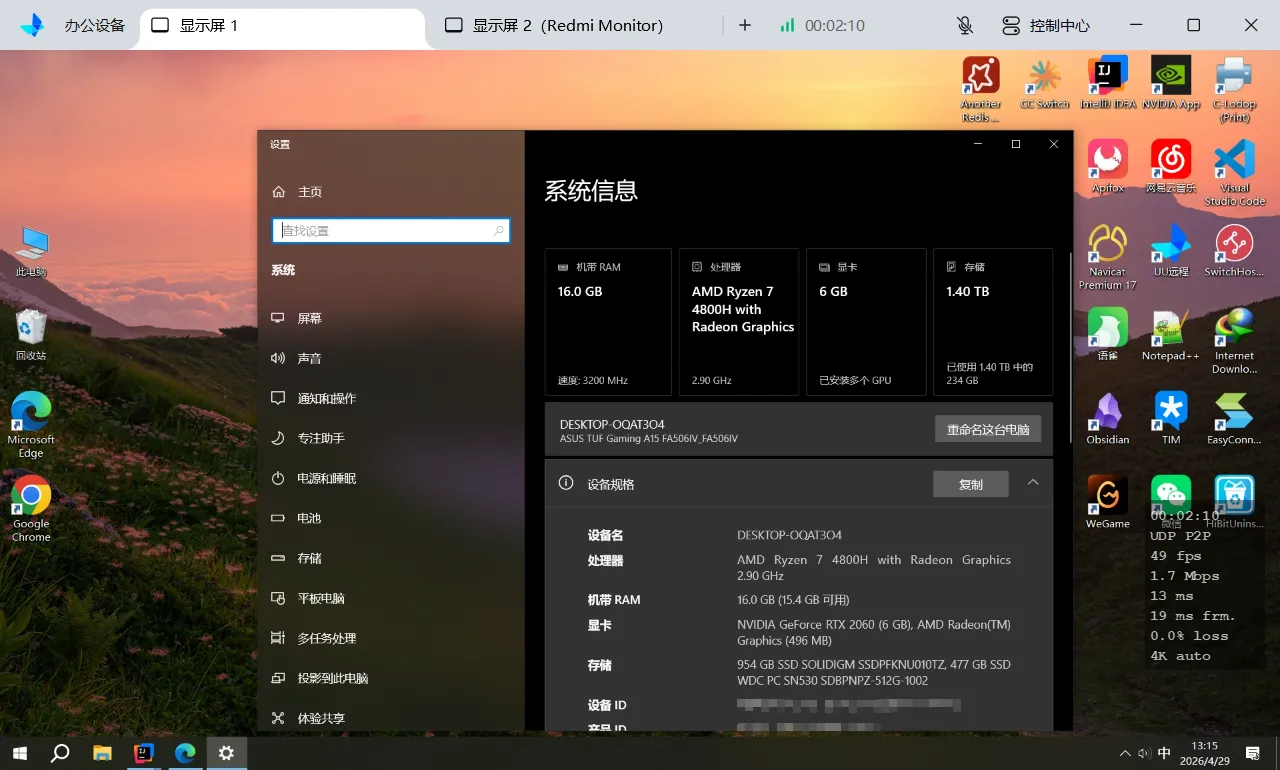Click the 重命名这台电脑 button
Viewport: 1280px width, 770px height.
[988, 429]
